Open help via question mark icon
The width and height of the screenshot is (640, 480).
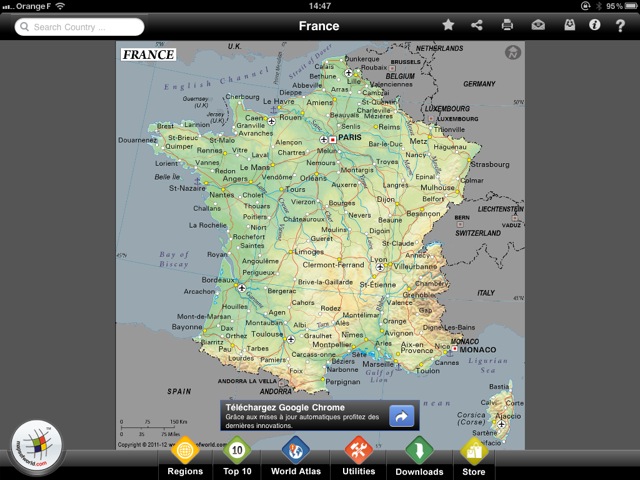[621, 25]
